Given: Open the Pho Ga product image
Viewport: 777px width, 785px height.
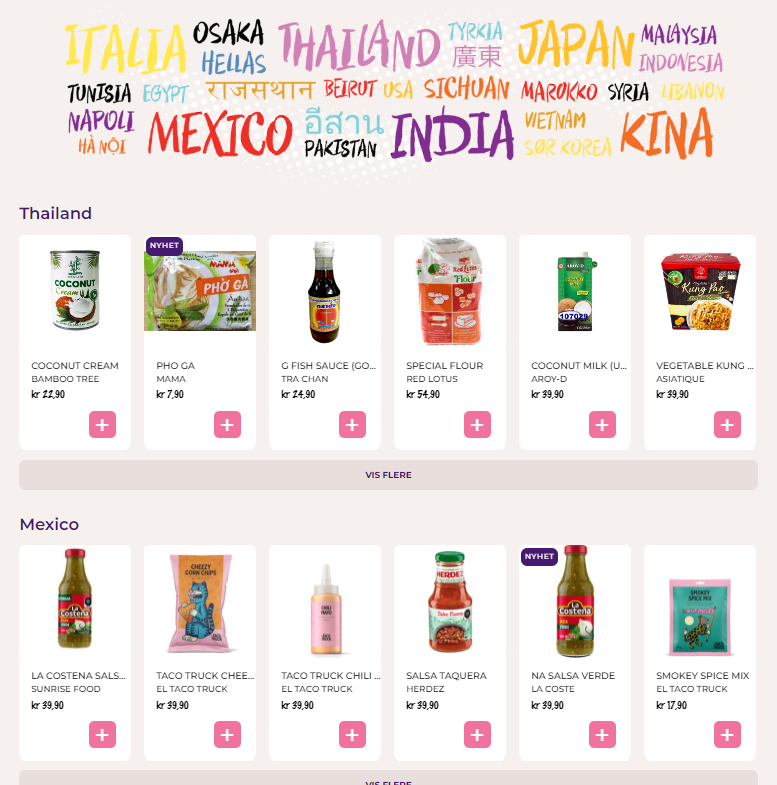Looking at the screenshot, I should coord(200,291).
